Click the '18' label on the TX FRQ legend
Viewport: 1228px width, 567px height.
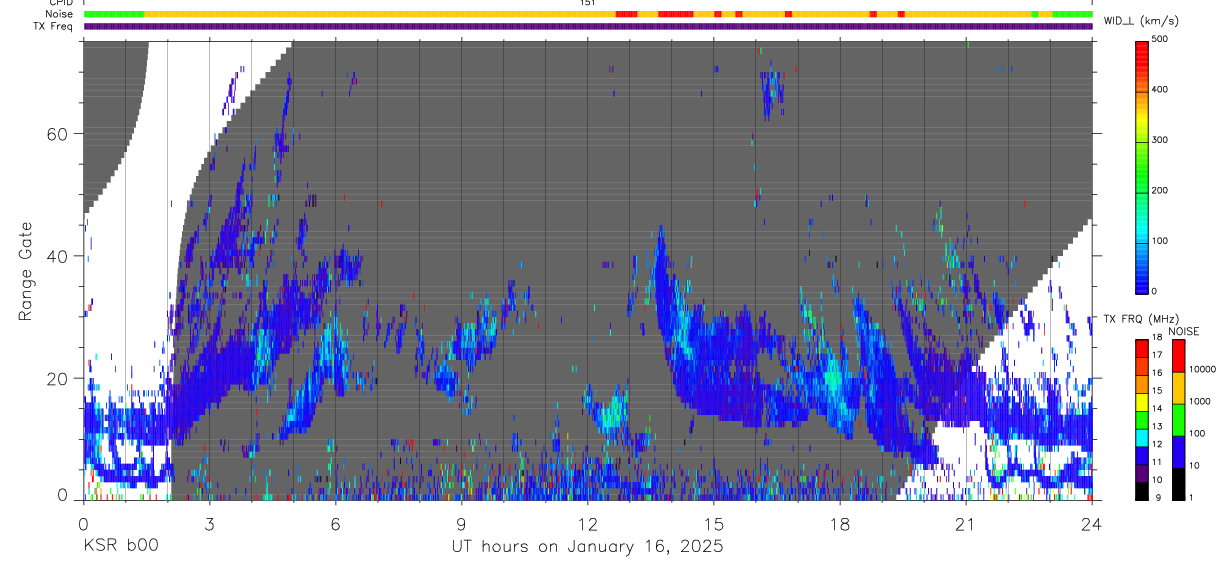pos(1157,338)
